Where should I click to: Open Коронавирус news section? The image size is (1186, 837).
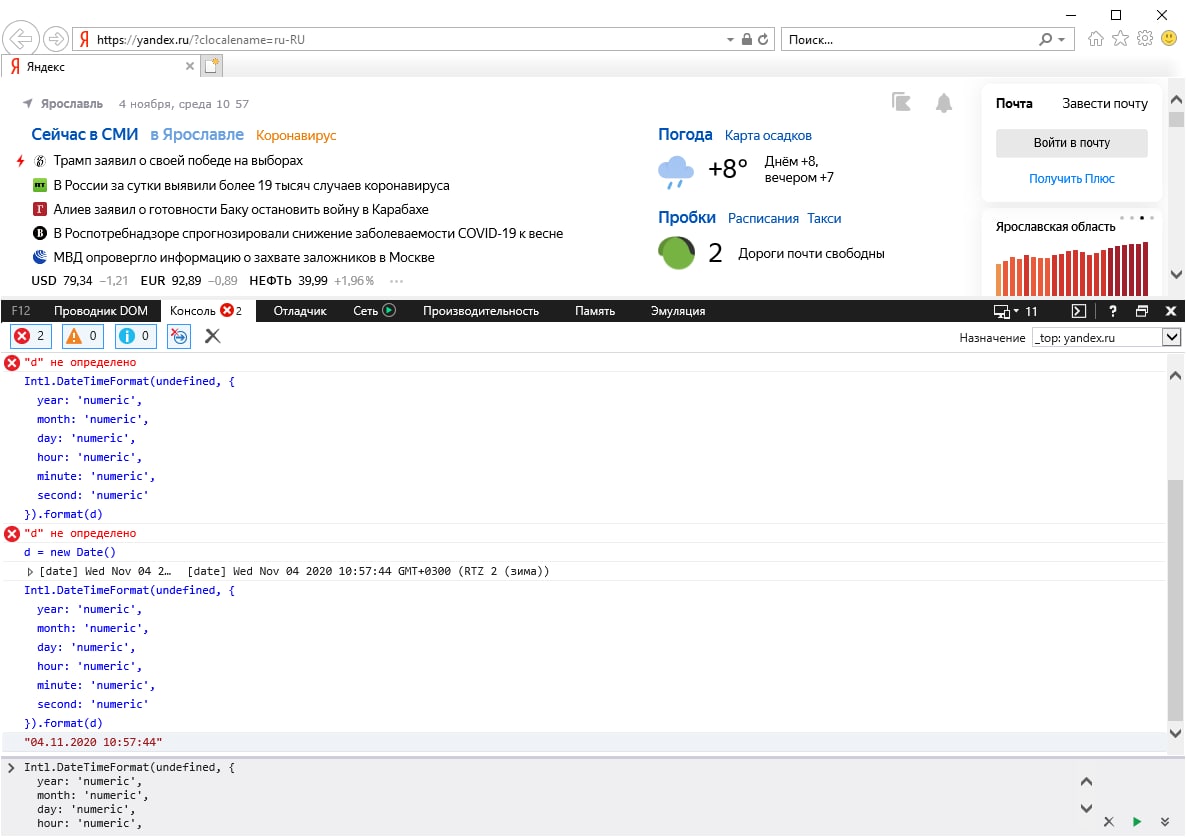coord(296,135)
